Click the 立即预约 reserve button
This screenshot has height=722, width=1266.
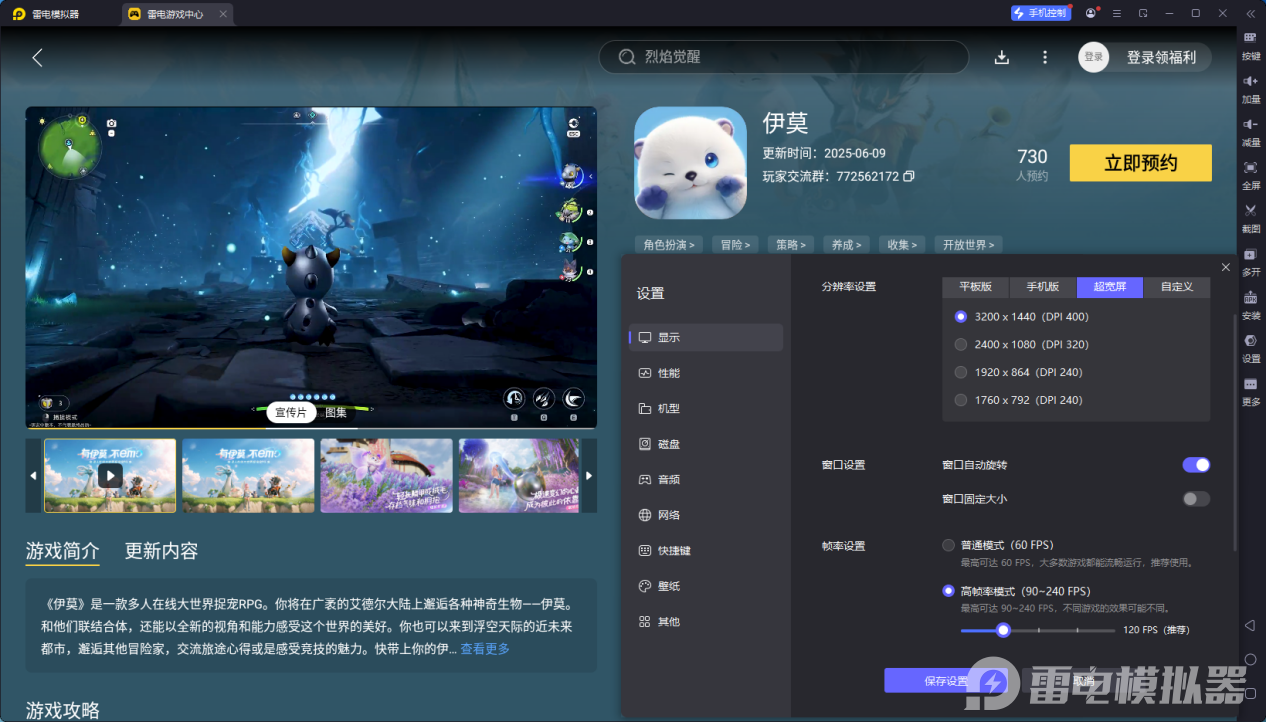click(x=1140, y=163)
